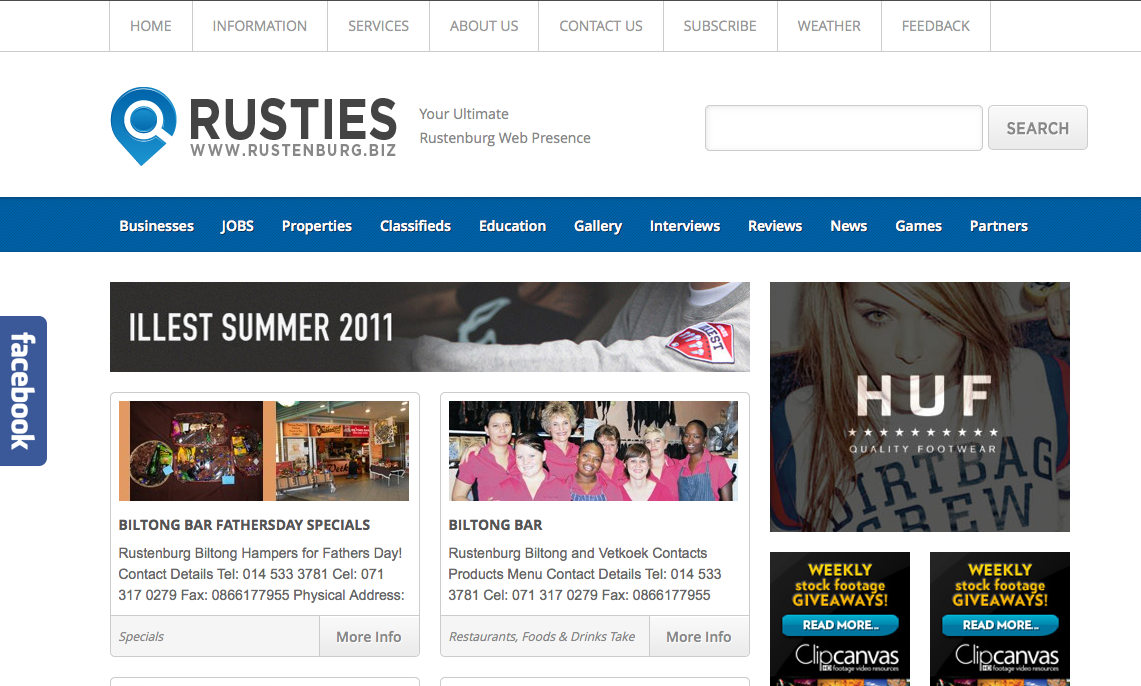Open the HUF Quality Footwear advertisement

pos(919,407)
